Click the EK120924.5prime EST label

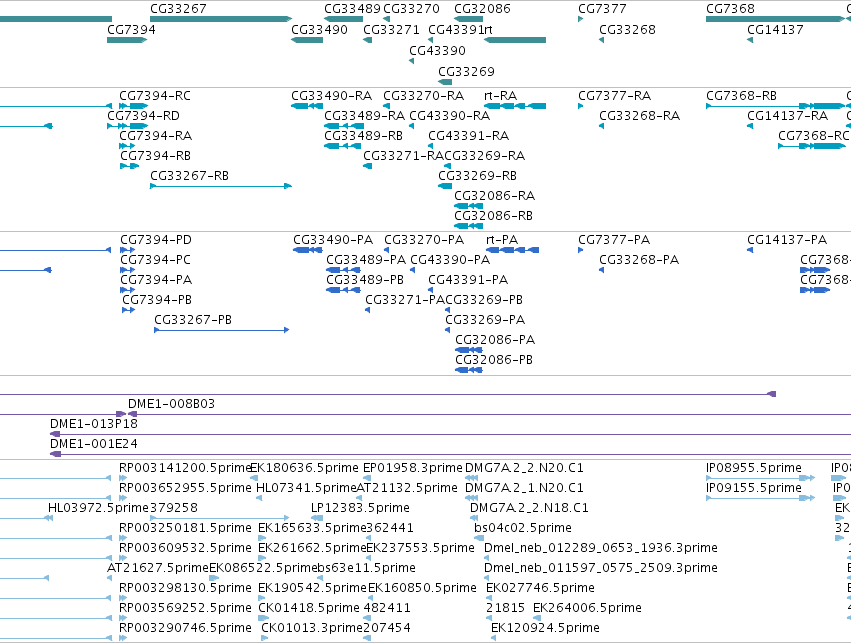tap(545, 628)
